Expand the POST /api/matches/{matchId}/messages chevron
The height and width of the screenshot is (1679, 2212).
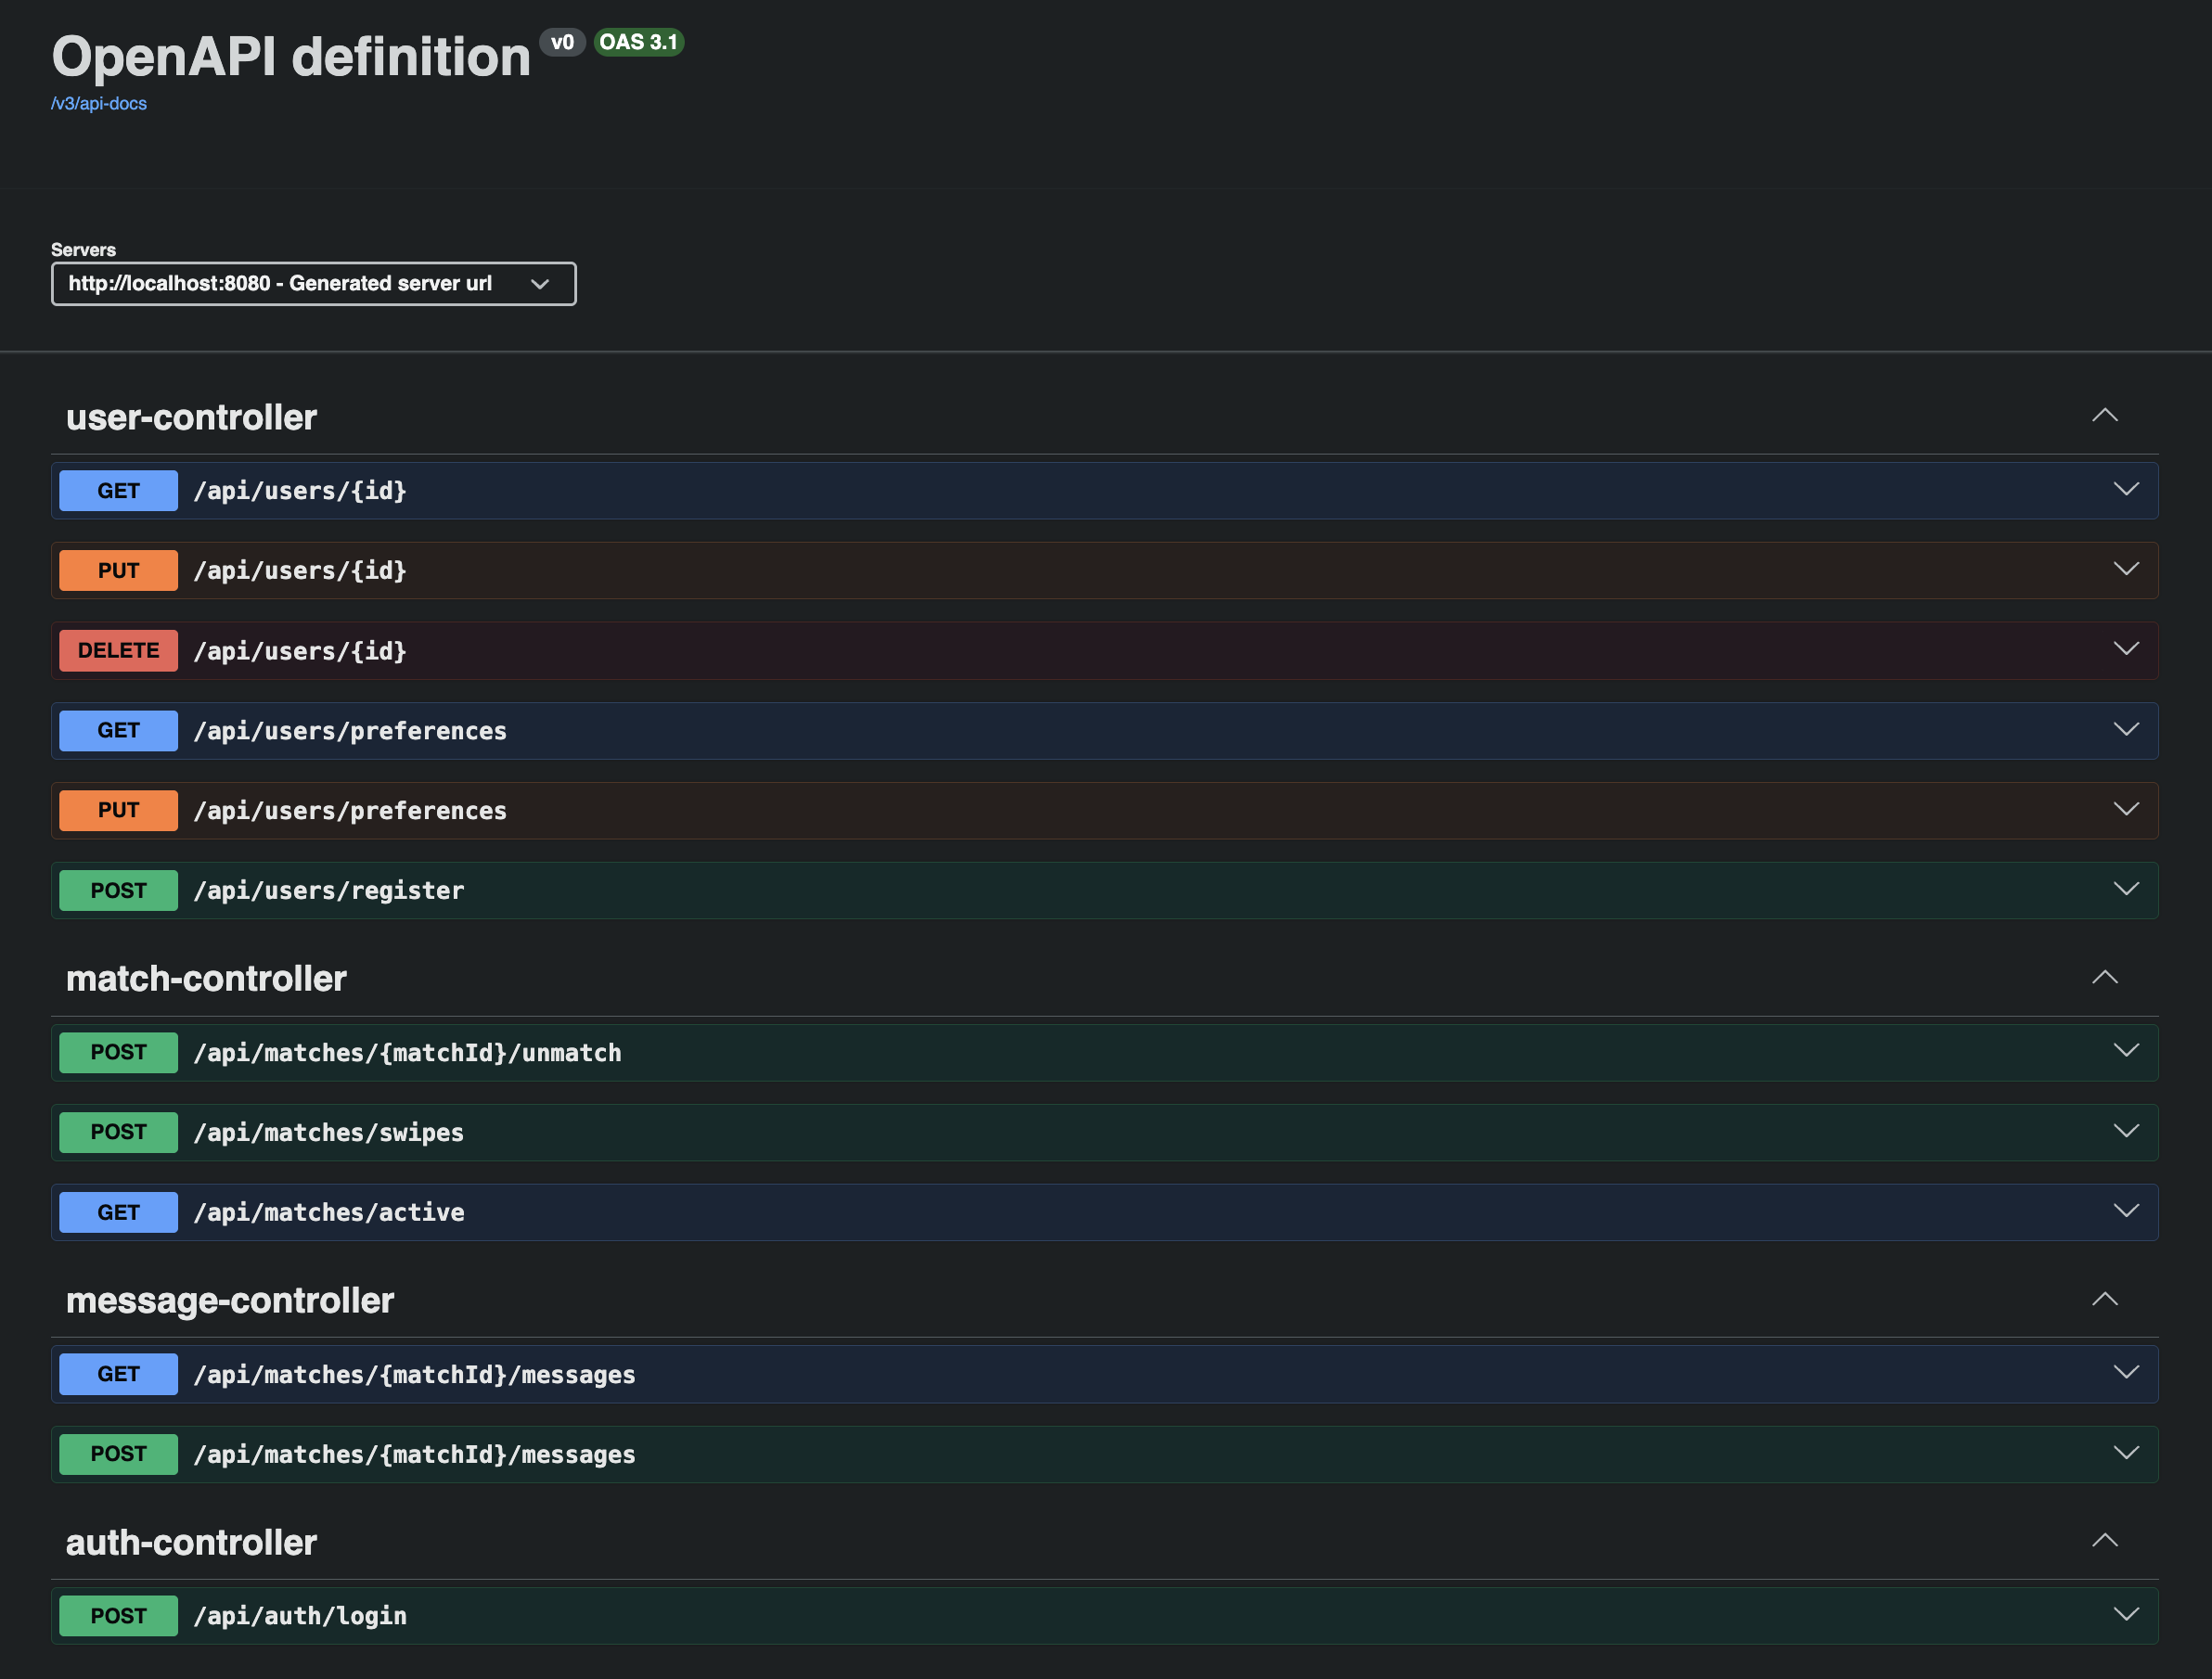click(x=2126, y=1454)
